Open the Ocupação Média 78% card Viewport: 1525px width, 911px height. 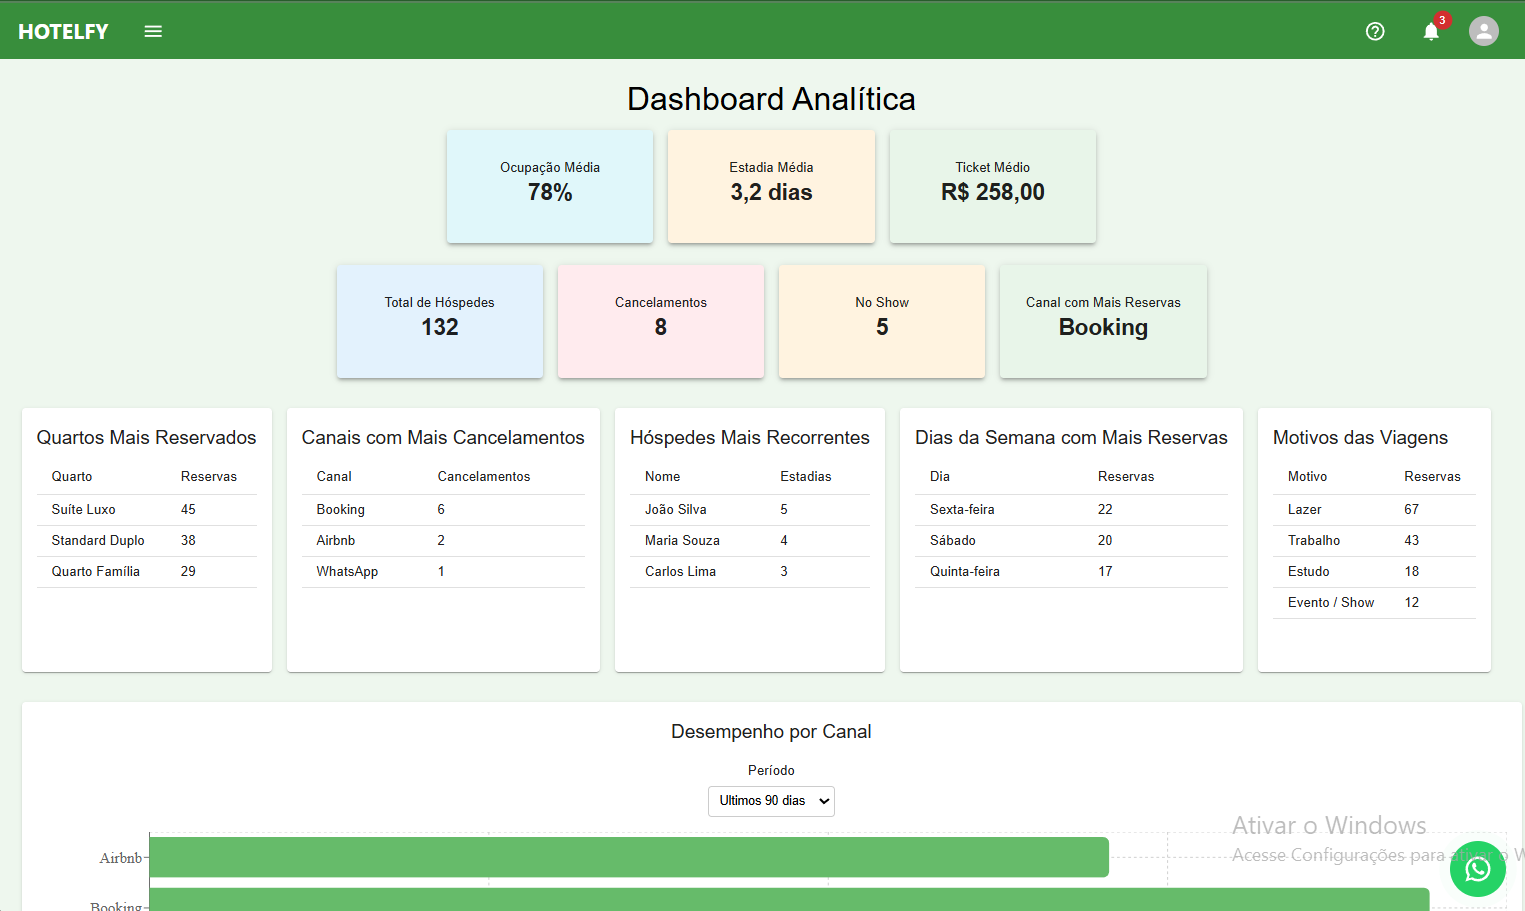549,186
